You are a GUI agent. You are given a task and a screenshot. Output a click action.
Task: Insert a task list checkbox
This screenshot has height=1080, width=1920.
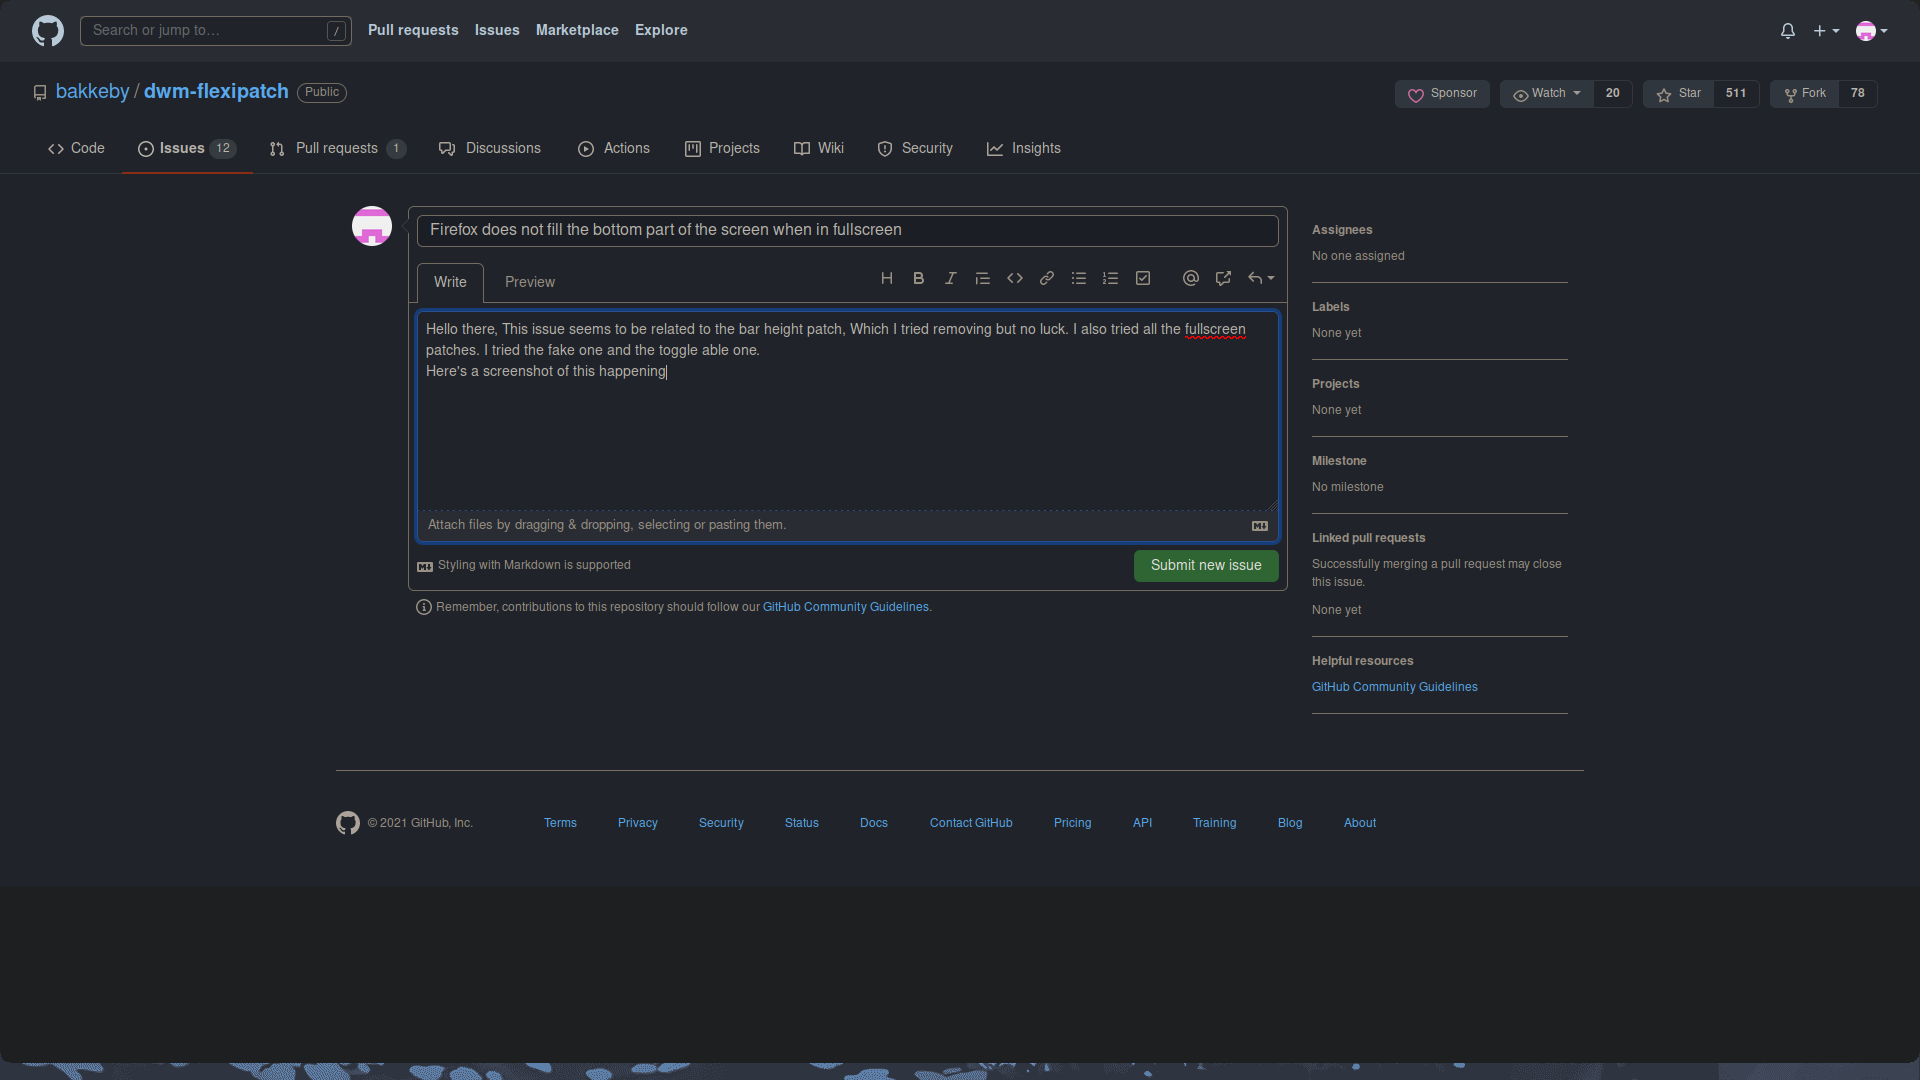coord(1143,278)
